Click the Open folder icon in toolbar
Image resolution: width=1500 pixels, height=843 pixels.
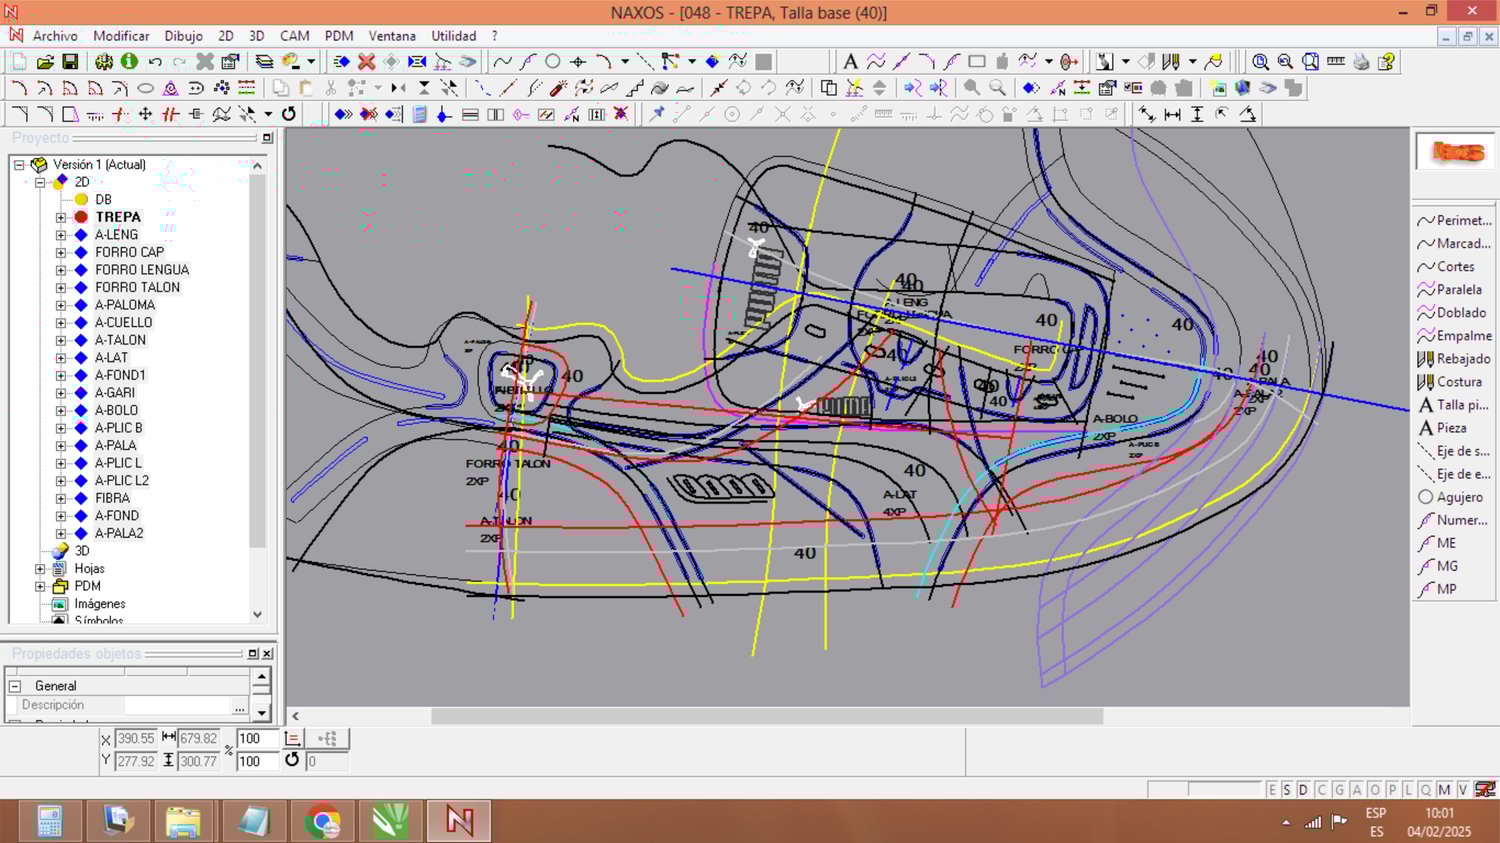(45, 62)
